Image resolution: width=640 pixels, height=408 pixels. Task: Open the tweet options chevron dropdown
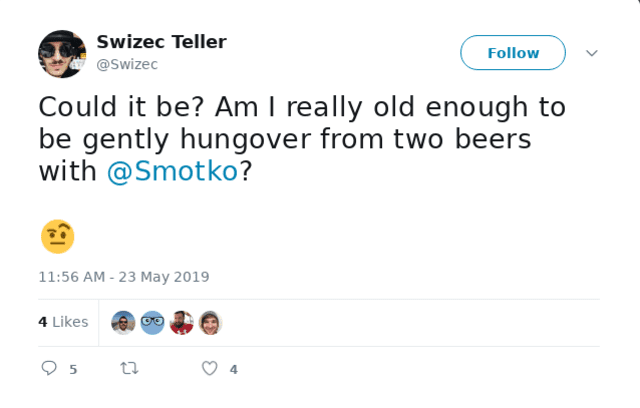pyautogui.click(x=591, y=53)
